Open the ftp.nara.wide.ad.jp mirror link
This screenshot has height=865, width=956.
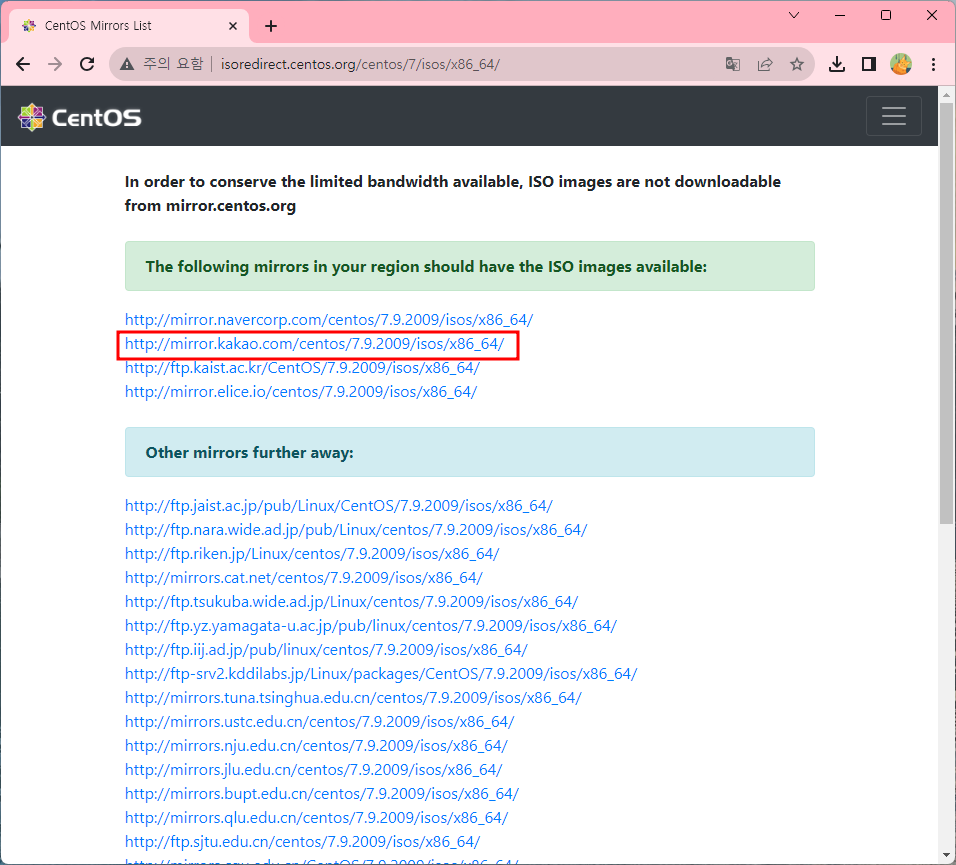pyautogui.click(x=356, y=530)
